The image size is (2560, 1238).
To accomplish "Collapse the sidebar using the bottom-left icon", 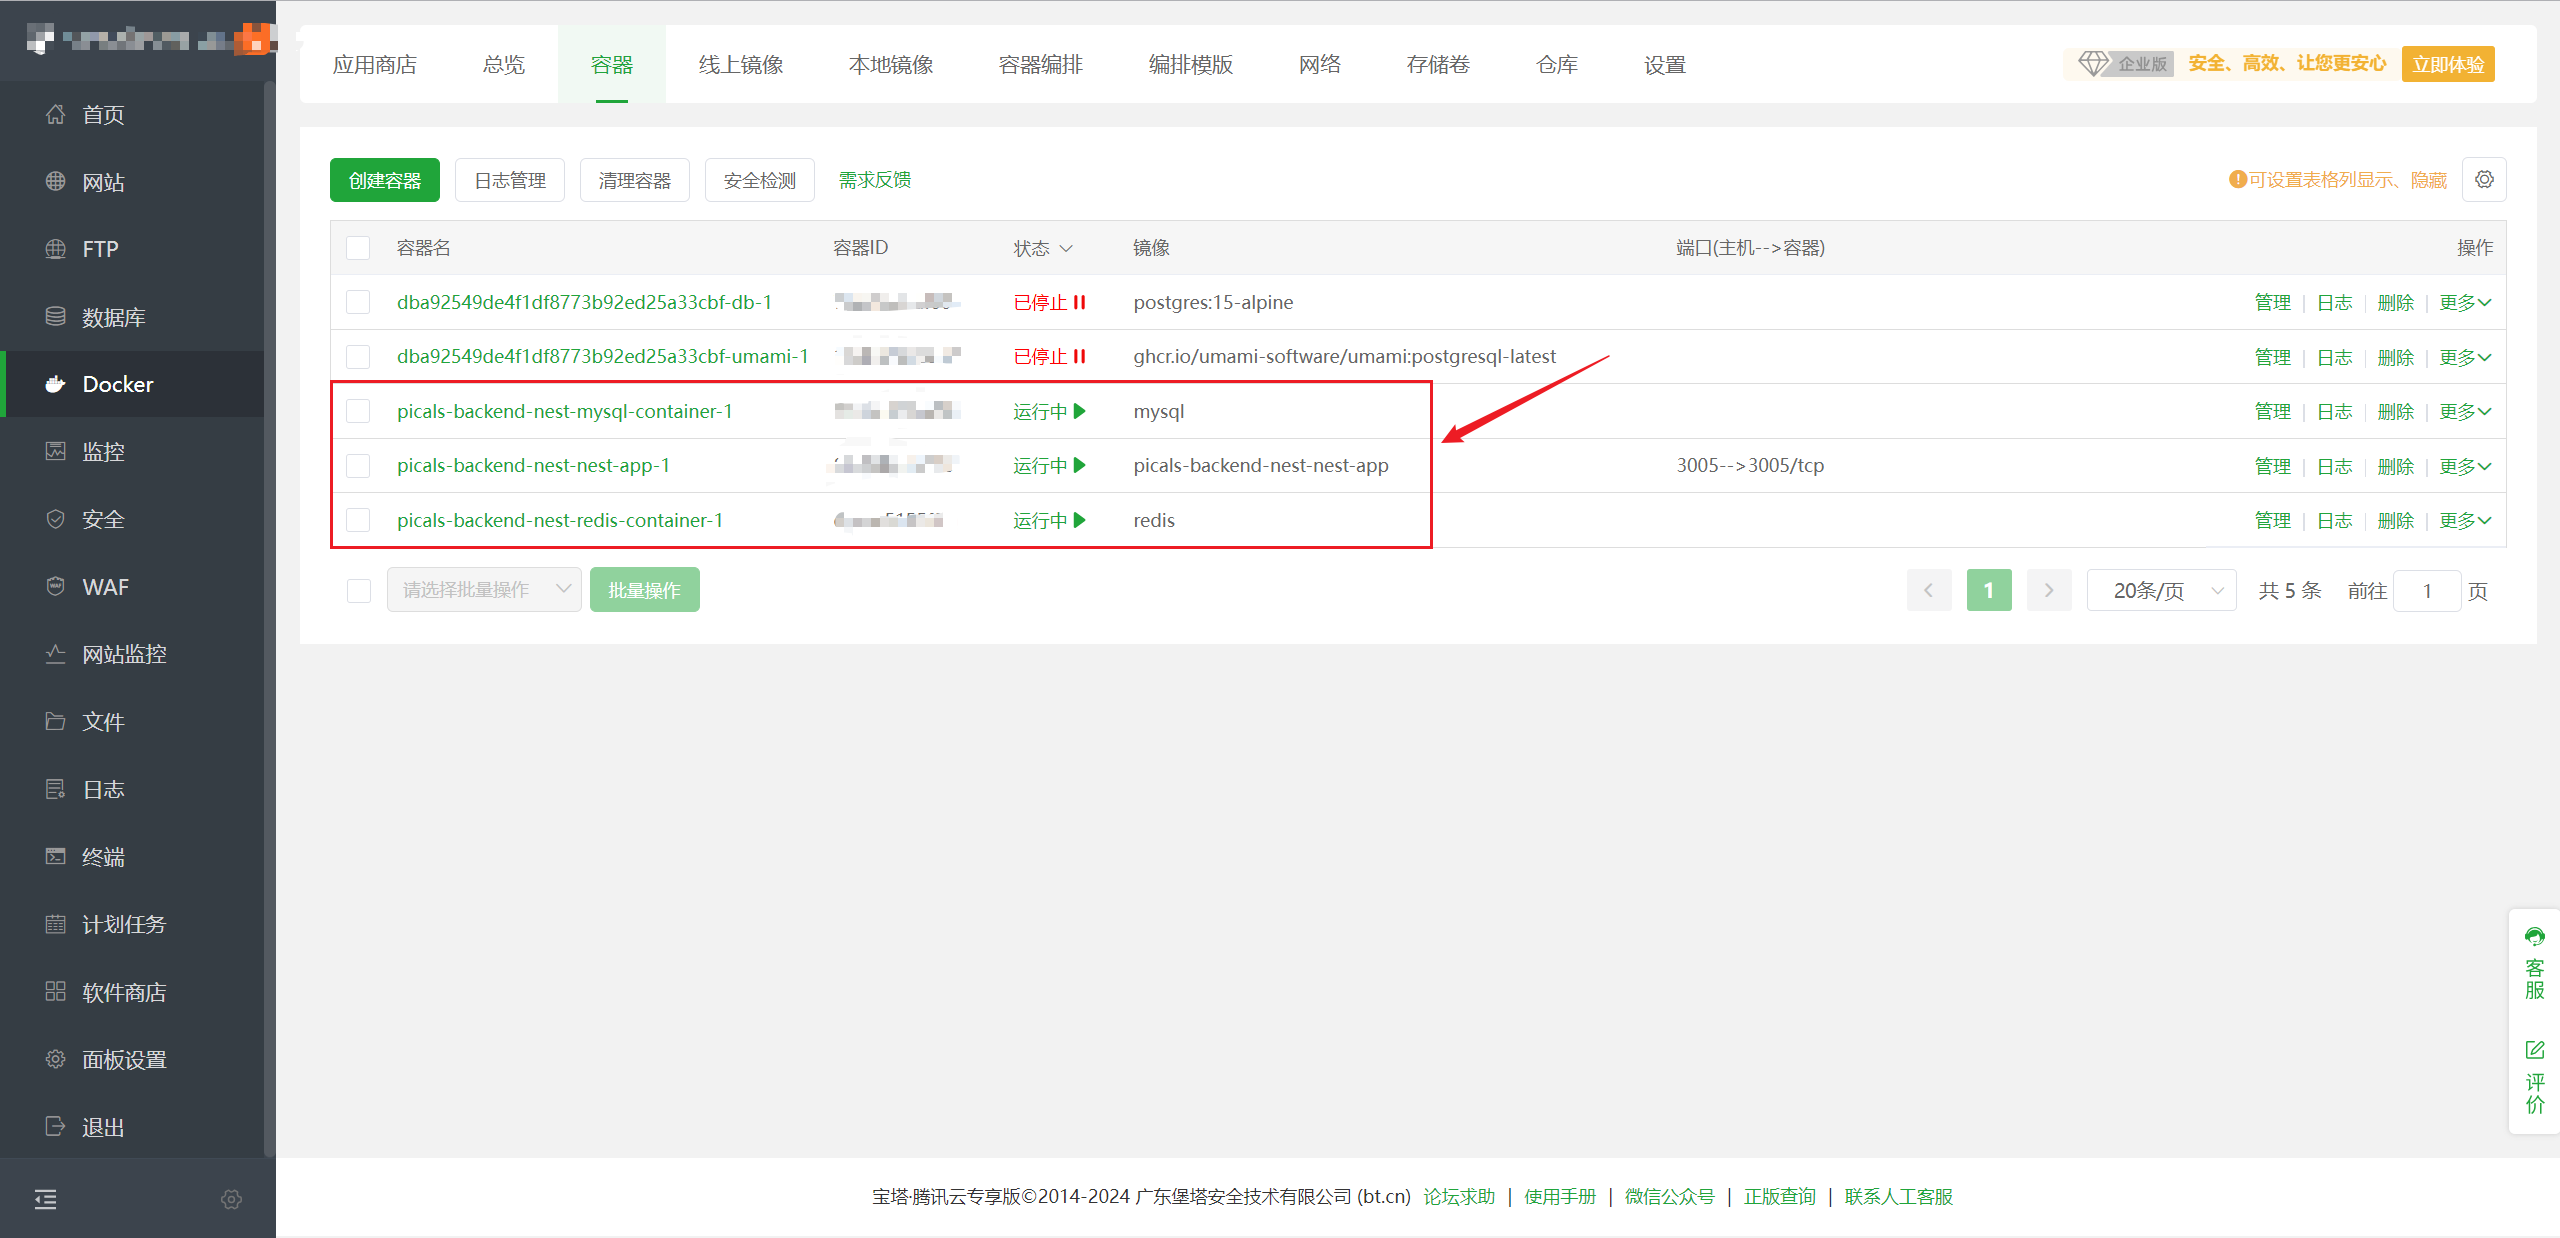I will click(44, 1198).
